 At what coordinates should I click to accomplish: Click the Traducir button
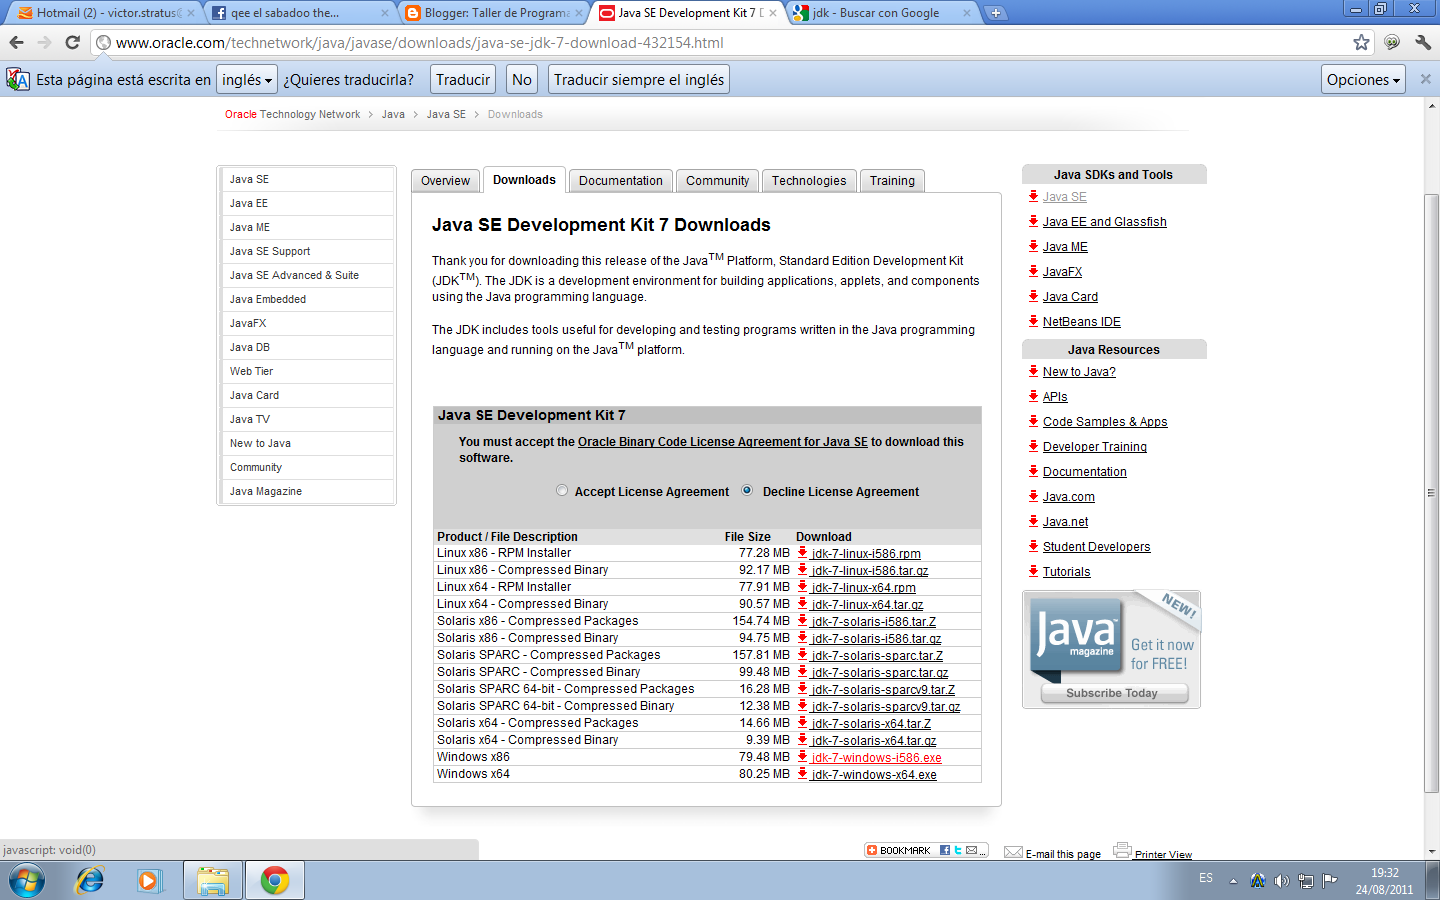tap(463, 79)
